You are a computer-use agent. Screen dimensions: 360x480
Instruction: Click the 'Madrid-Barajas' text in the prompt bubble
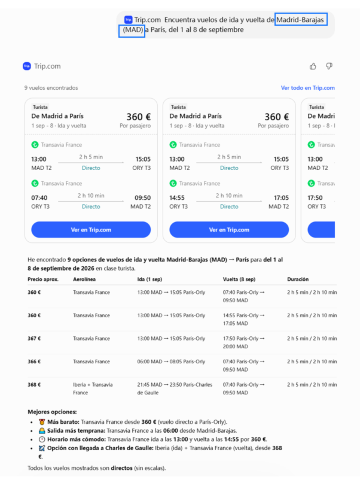pos(300,20)
